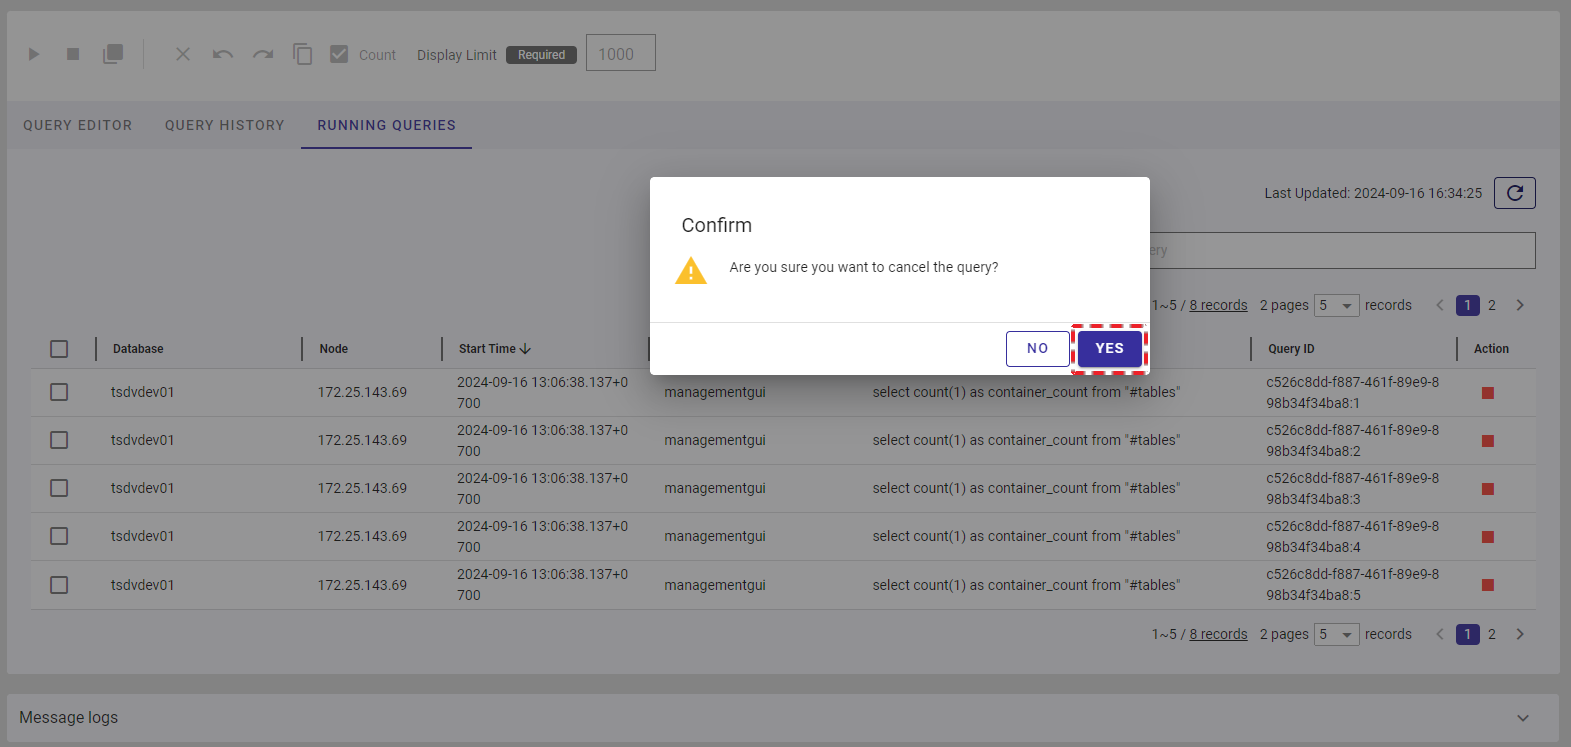The width and height of the screenshot is (1571, 747).
Task: Click the copy query icon
Action: [x=302, y=54]
